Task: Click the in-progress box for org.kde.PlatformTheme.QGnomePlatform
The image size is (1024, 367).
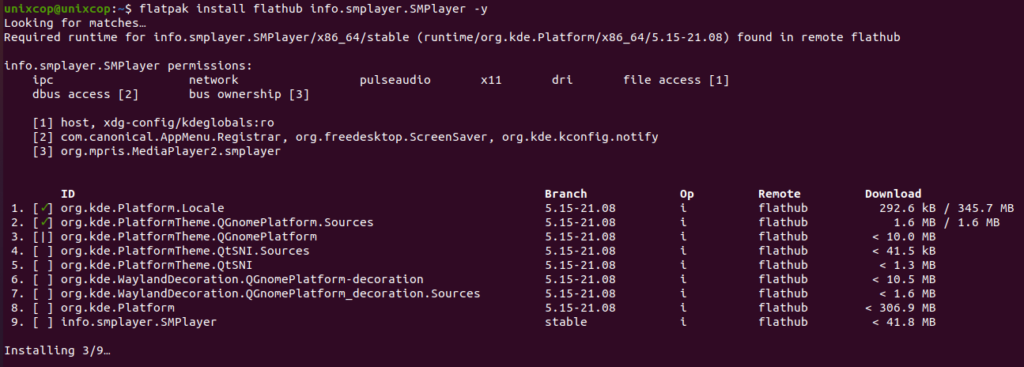Action: (x=43, y=236)
